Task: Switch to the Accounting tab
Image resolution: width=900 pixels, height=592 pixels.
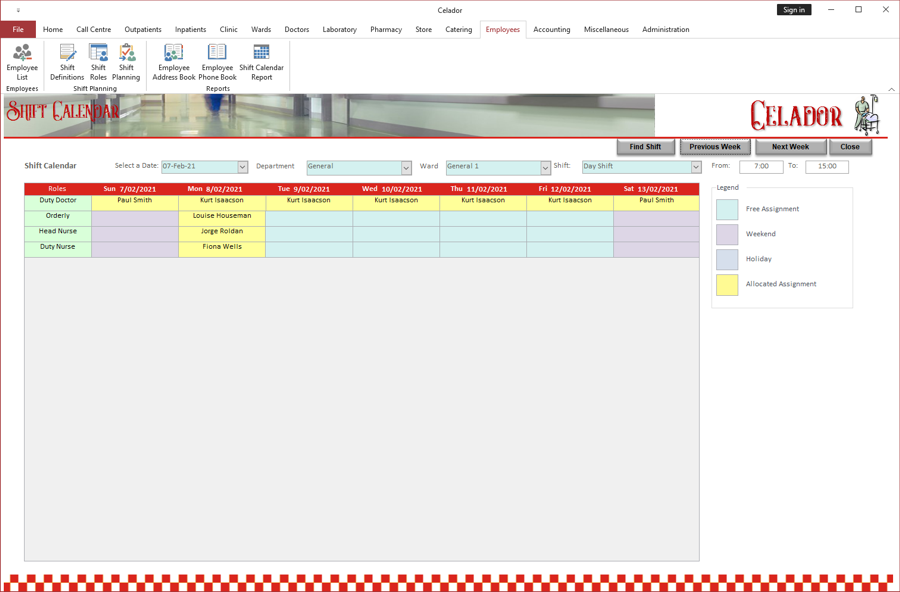Action: click(551, 29)
